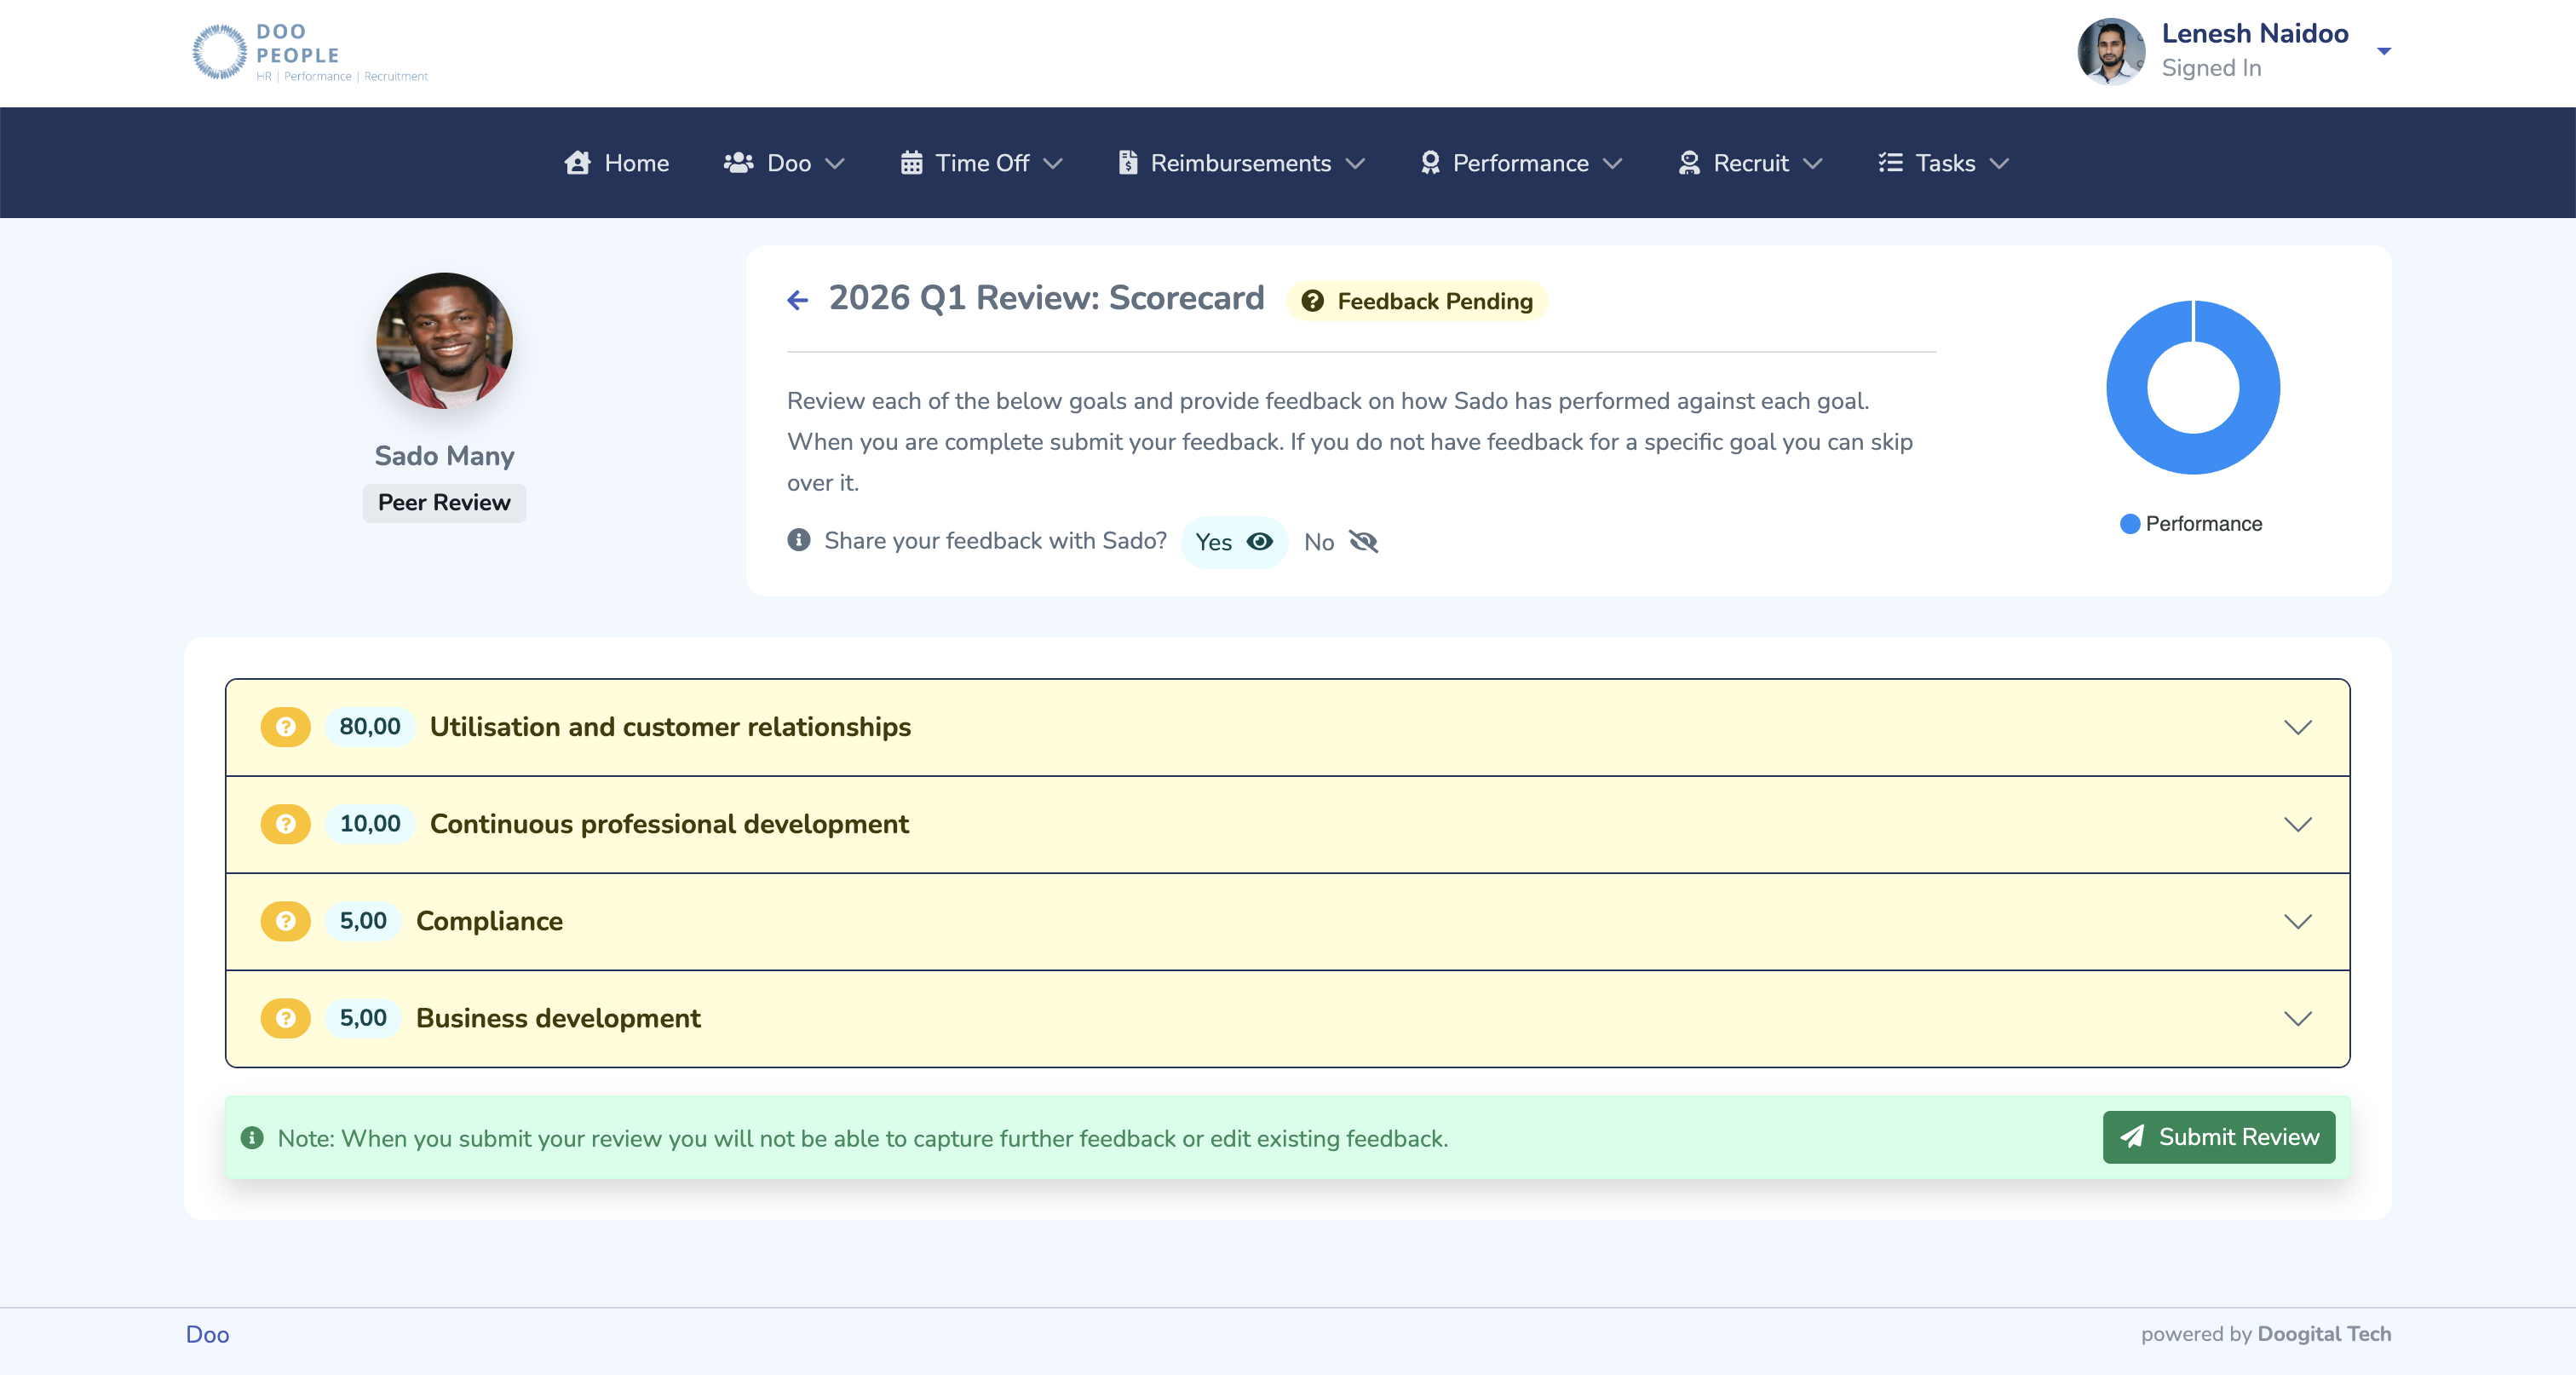Open the Doo menu chevron

tap(835, 163)
